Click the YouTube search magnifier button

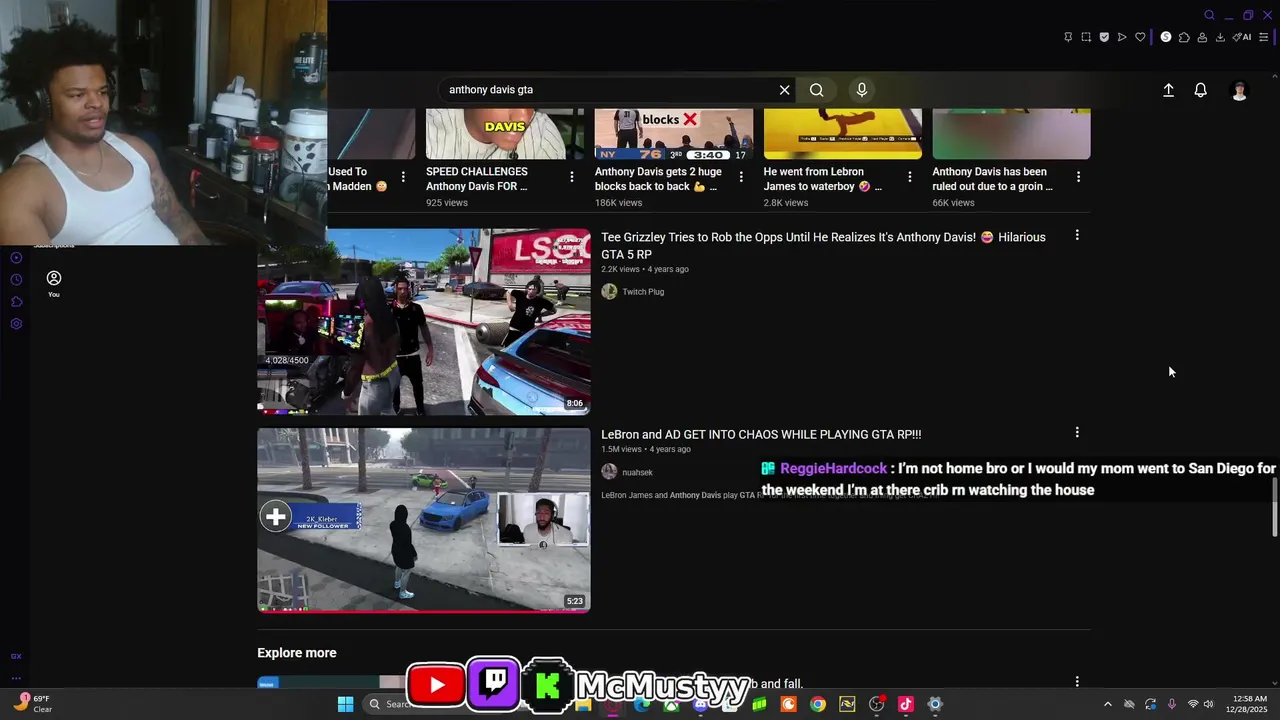(x=817, y=90)
